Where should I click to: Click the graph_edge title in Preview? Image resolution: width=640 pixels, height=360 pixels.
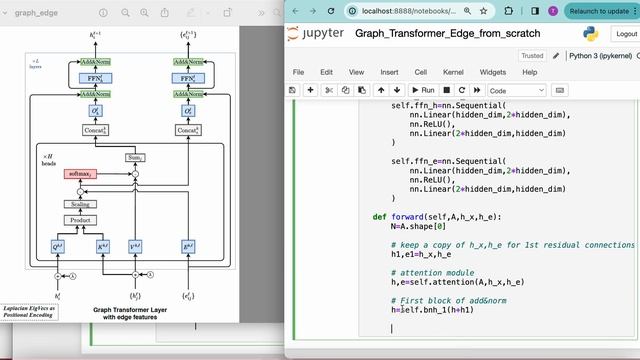click(36, 13)
